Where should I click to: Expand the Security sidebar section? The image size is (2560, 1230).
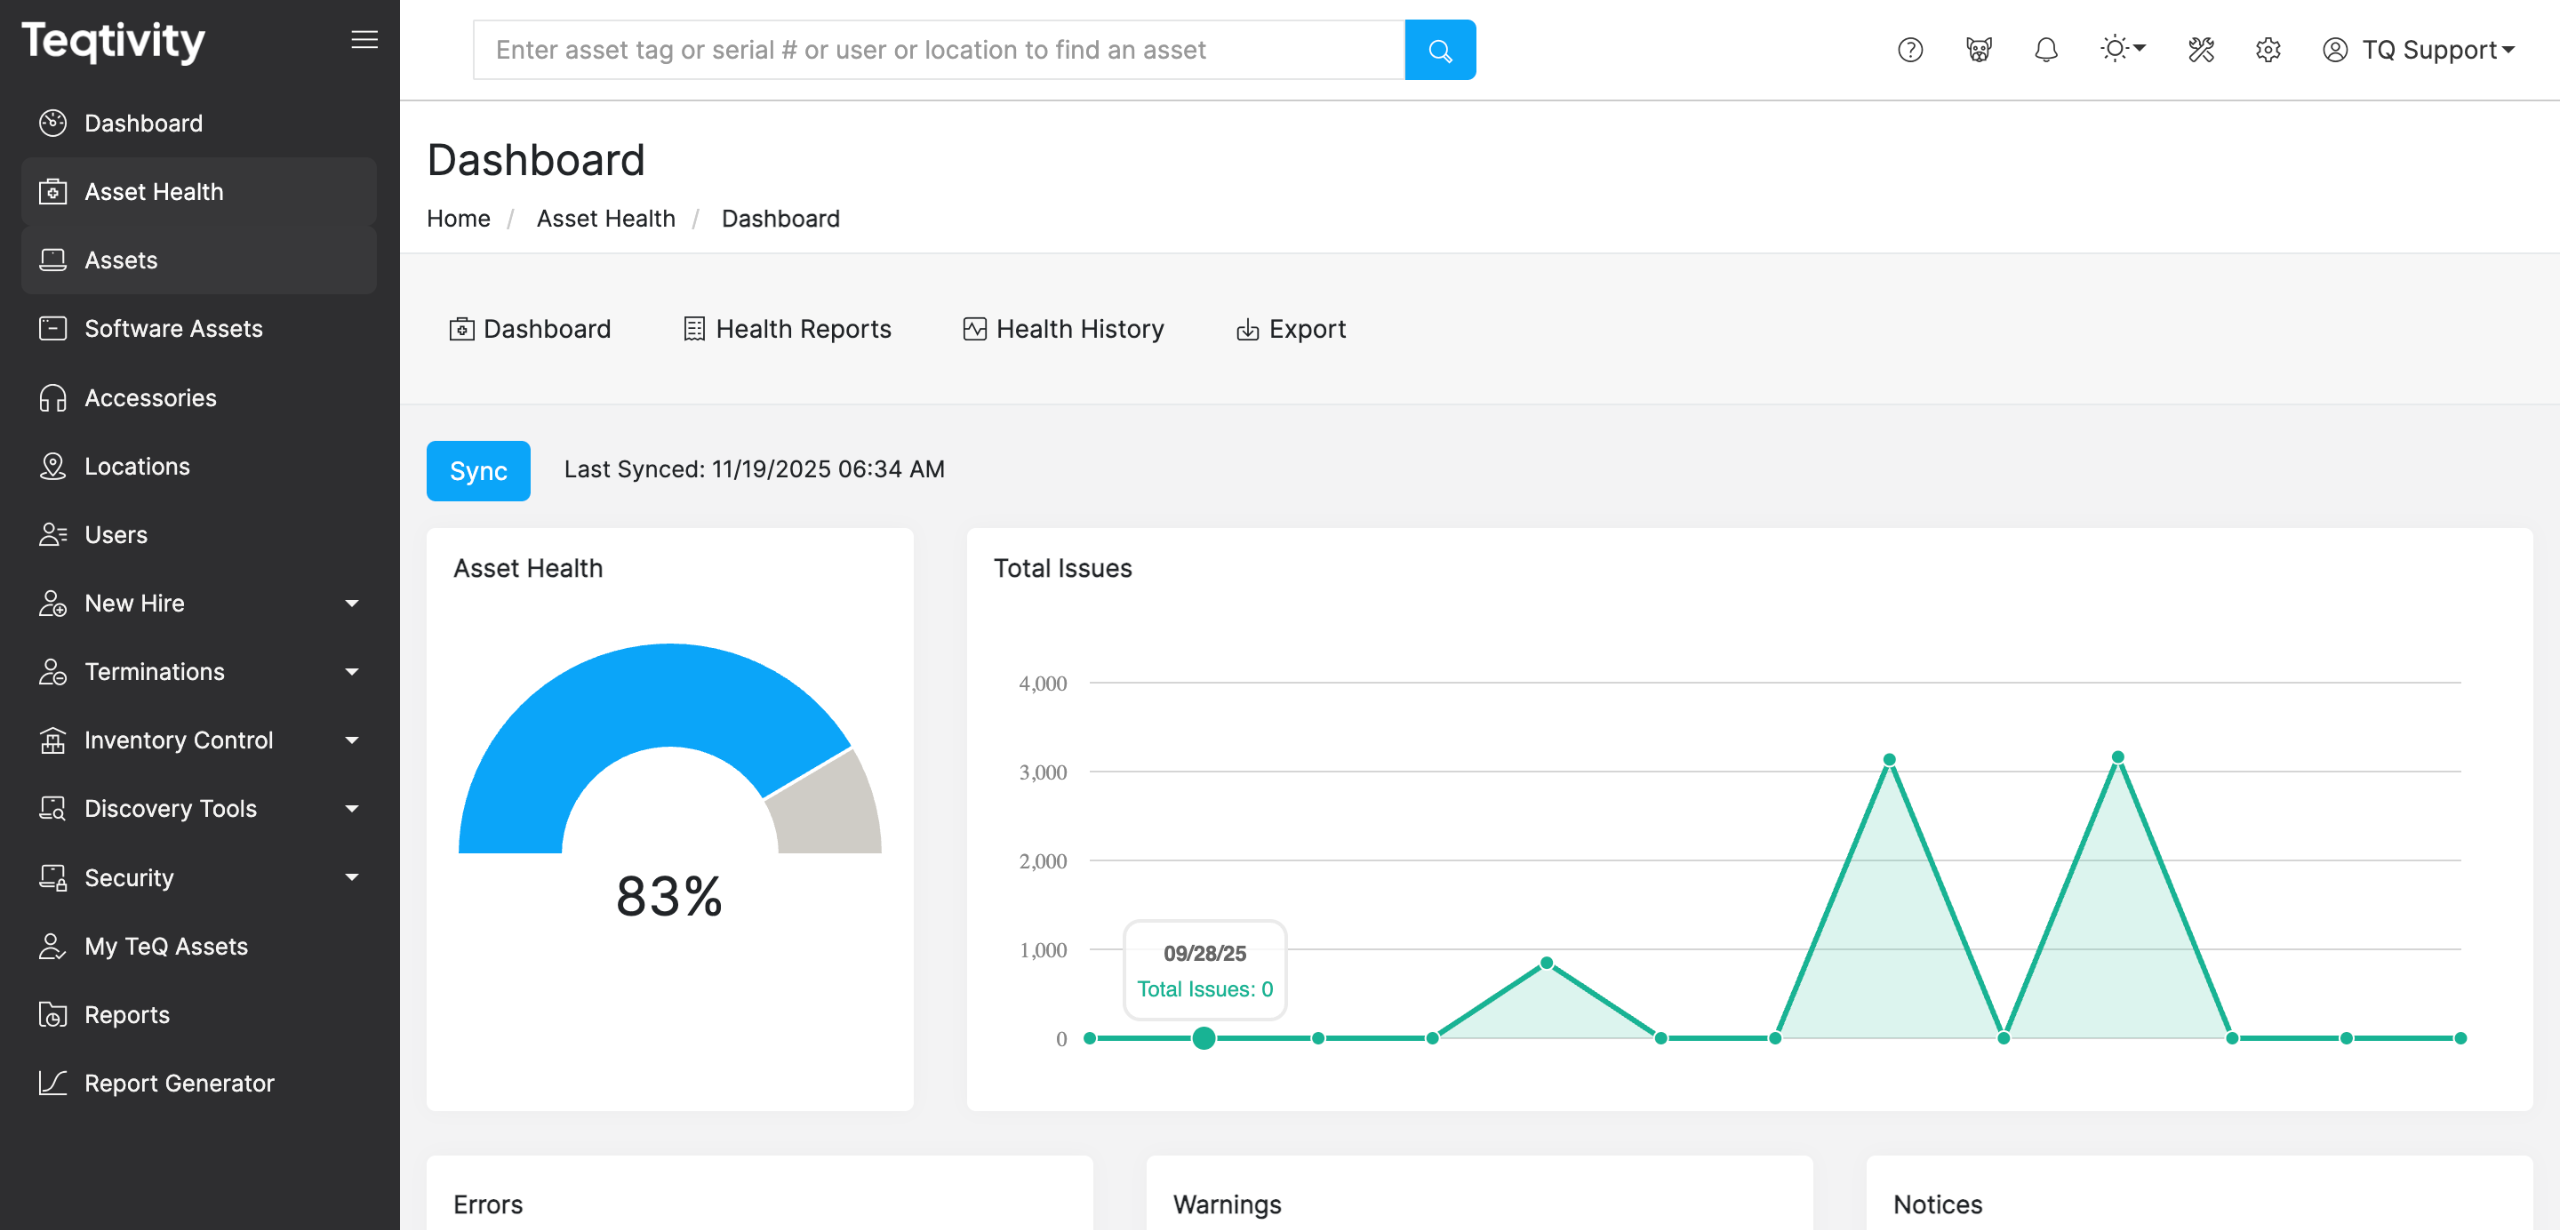tap(199, 877)
